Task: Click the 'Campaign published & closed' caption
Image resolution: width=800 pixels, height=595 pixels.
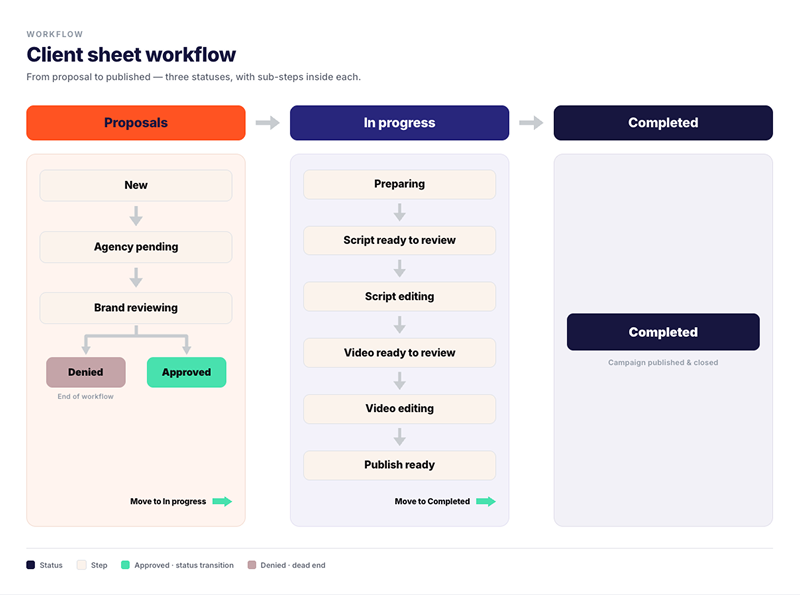Action: (663, 362)
